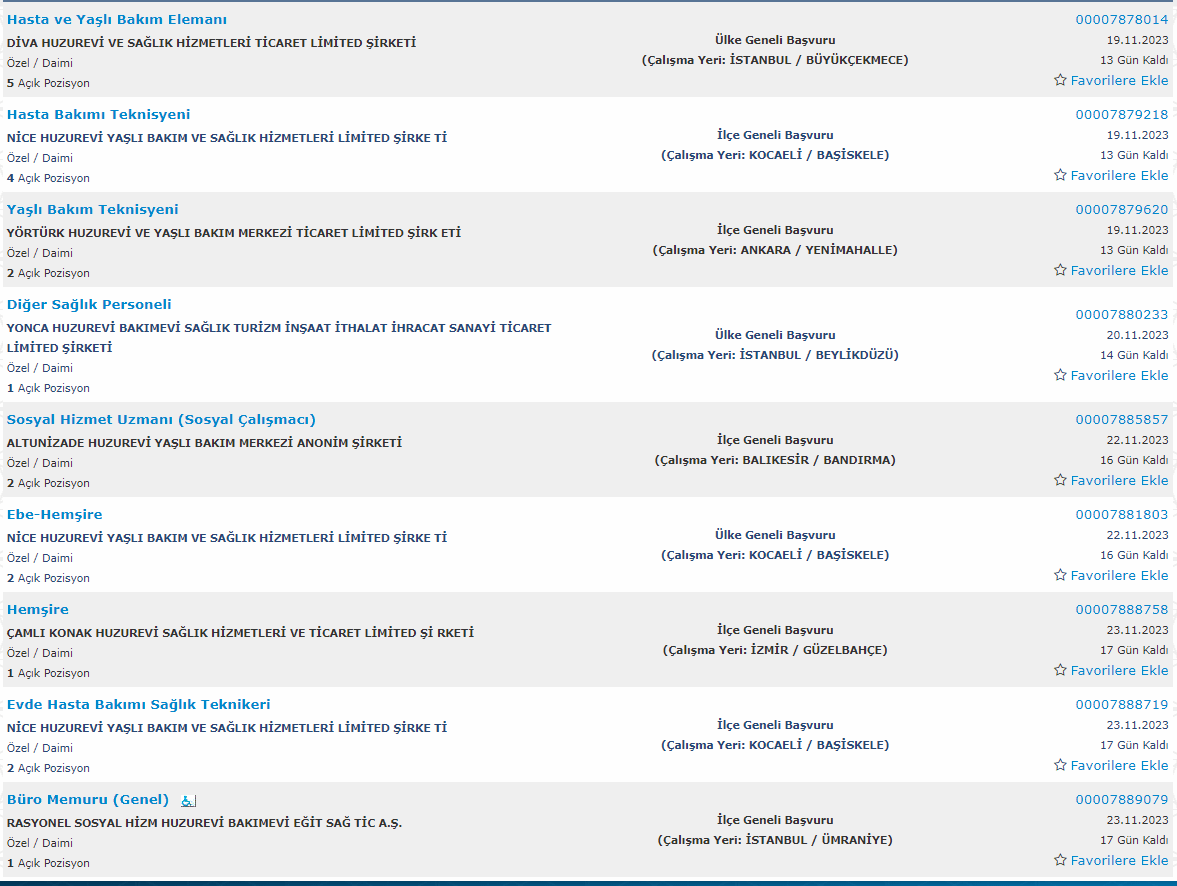Click the star icon for listing 00007889079
The height and width of the screenshot is (886, 1177).
[1060, 860]
